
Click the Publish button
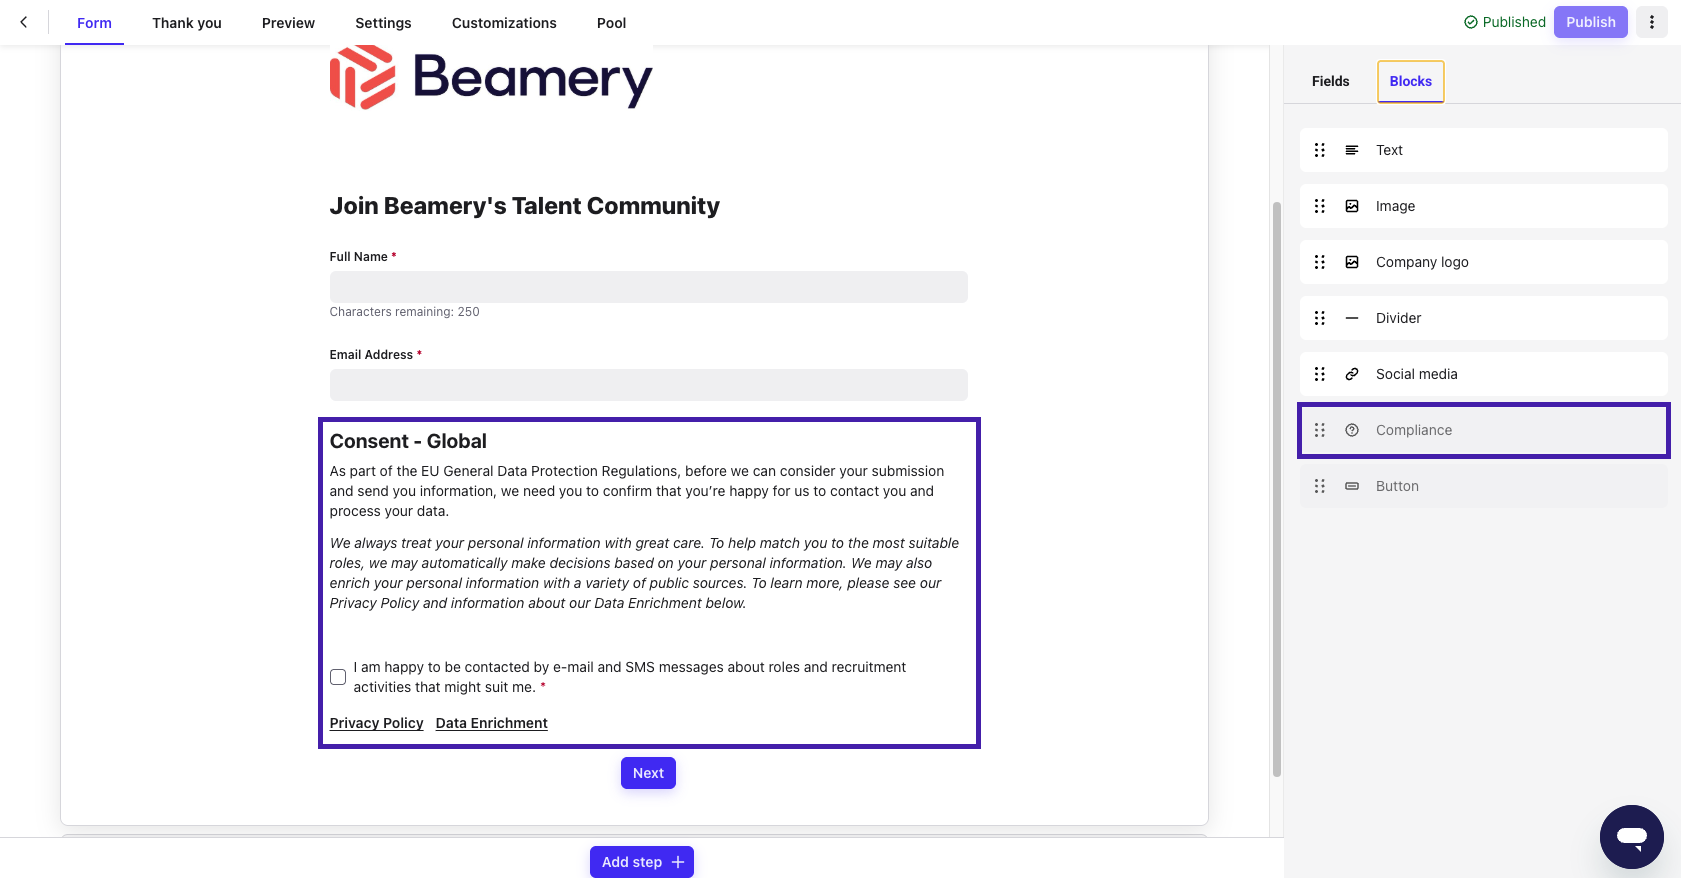coord(1591,22)
